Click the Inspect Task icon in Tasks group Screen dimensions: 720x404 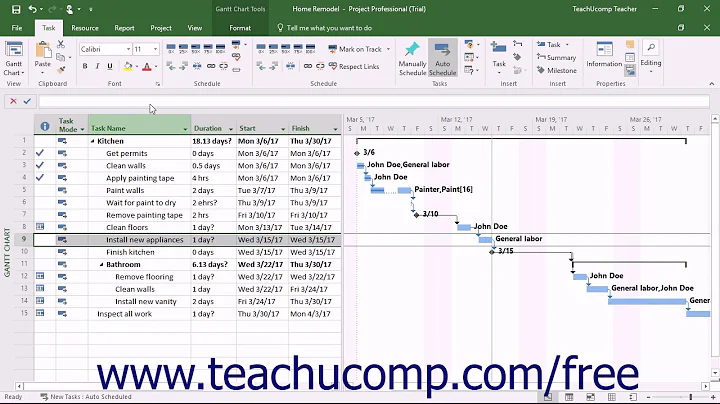click(x=469, y=45)
